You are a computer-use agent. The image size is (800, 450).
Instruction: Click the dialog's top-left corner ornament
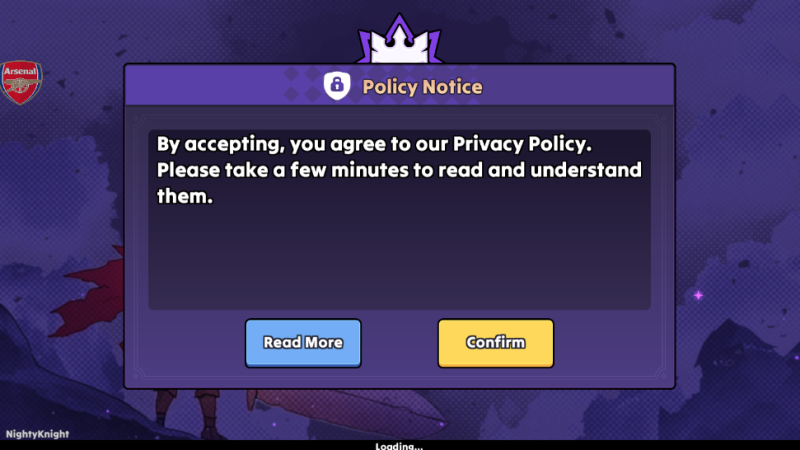tap(138, 120)
